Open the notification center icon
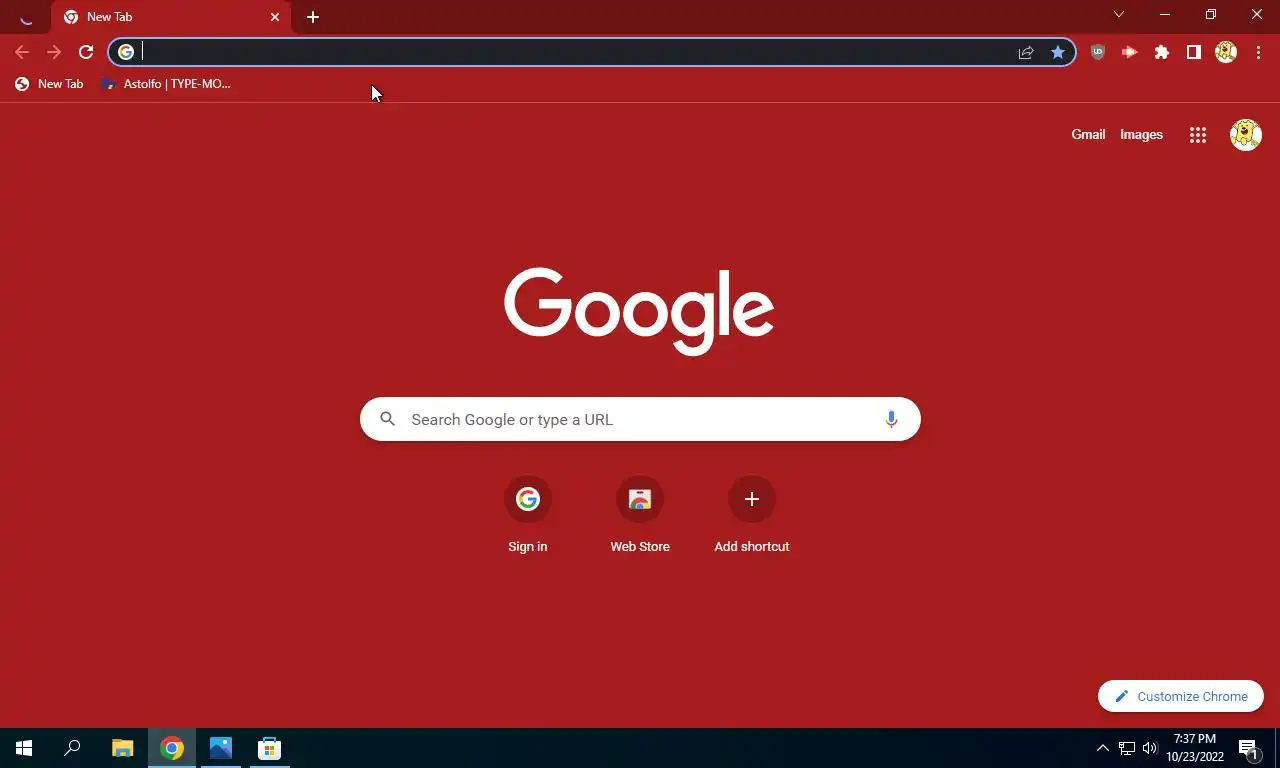 [x=1248, y=748]
